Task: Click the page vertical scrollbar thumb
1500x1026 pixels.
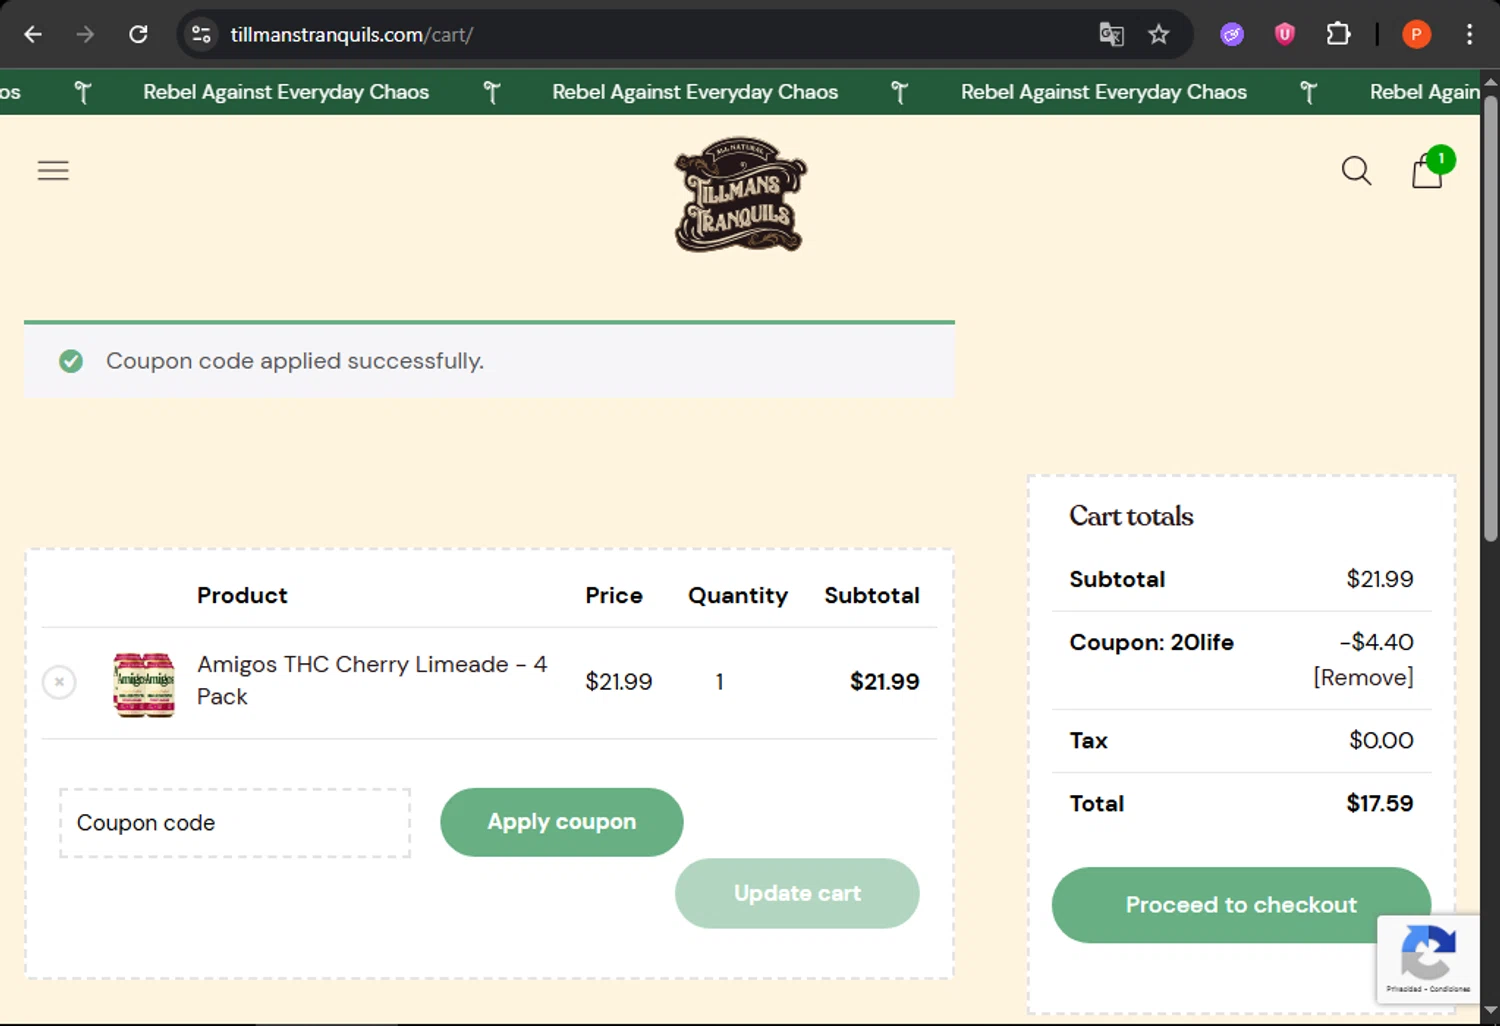Action: 1490,319
